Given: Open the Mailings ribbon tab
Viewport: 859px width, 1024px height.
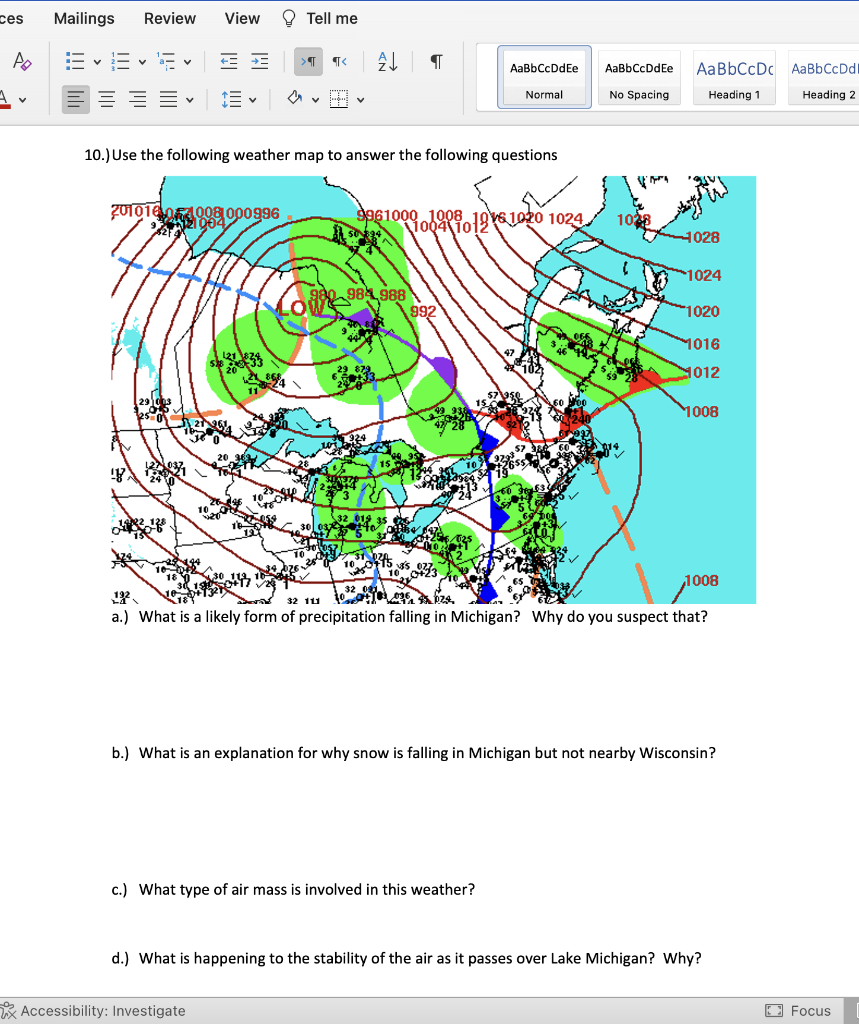Looking at the screenshot, I should point(84,18).
